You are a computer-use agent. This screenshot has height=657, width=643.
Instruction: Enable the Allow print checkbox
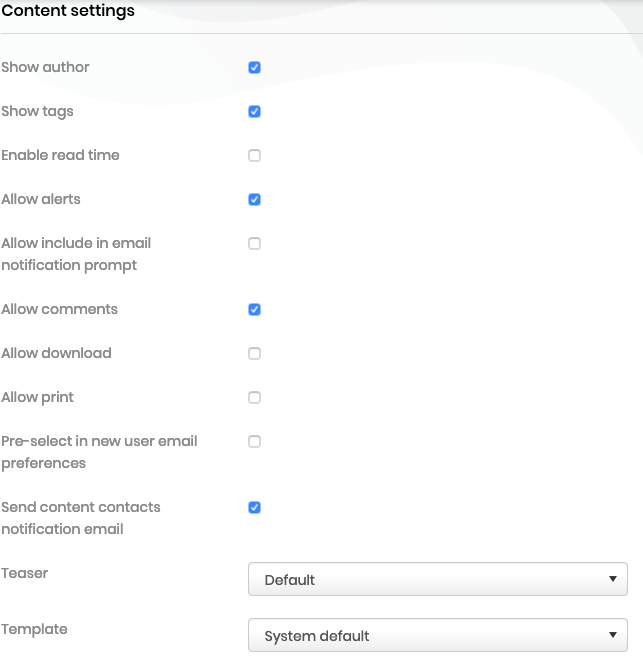click(x=255, y=398)
